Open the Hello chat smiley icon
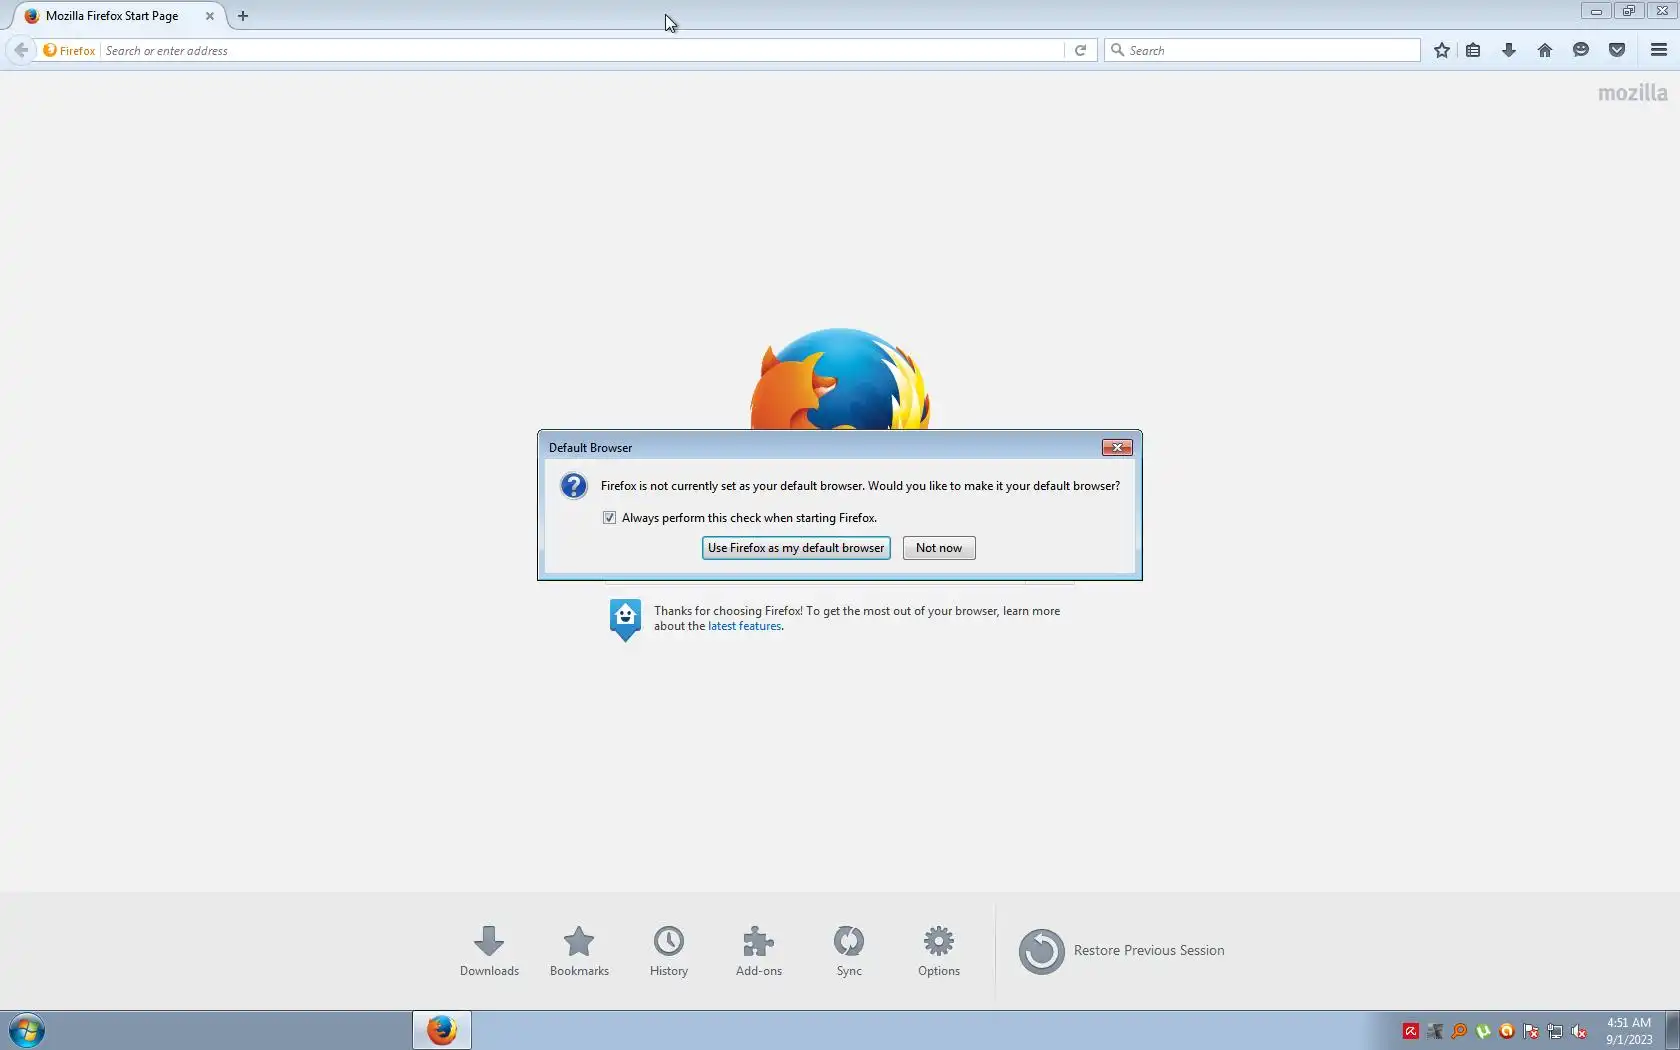Screen dimensions: 1680x1050 1581,50
